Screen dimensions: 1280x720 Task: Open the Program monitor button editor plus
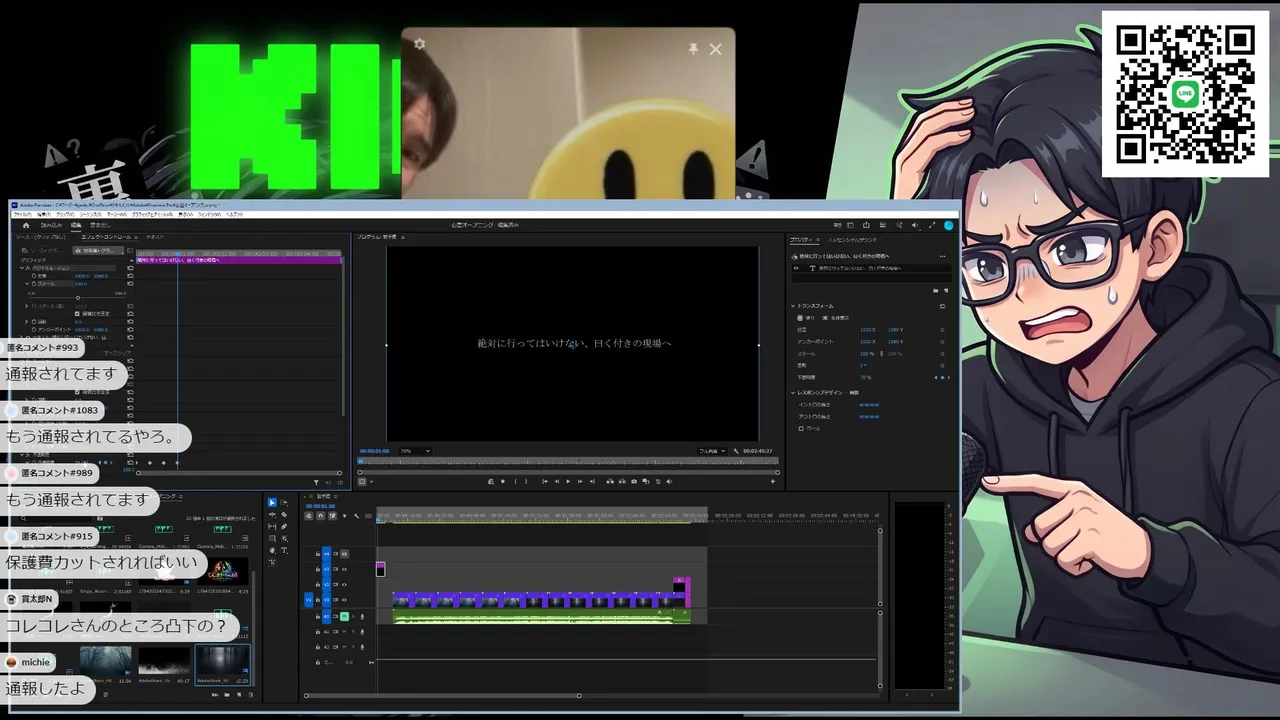pyautogui.click(x=772, y=481)
